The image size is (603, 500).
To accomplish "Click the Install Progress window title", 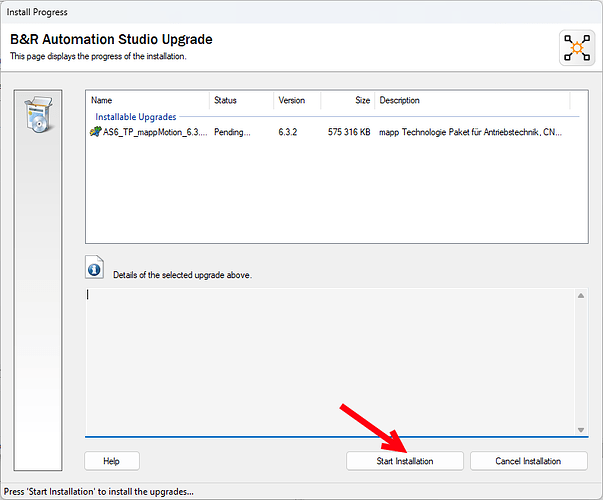I will click(37, 12).
